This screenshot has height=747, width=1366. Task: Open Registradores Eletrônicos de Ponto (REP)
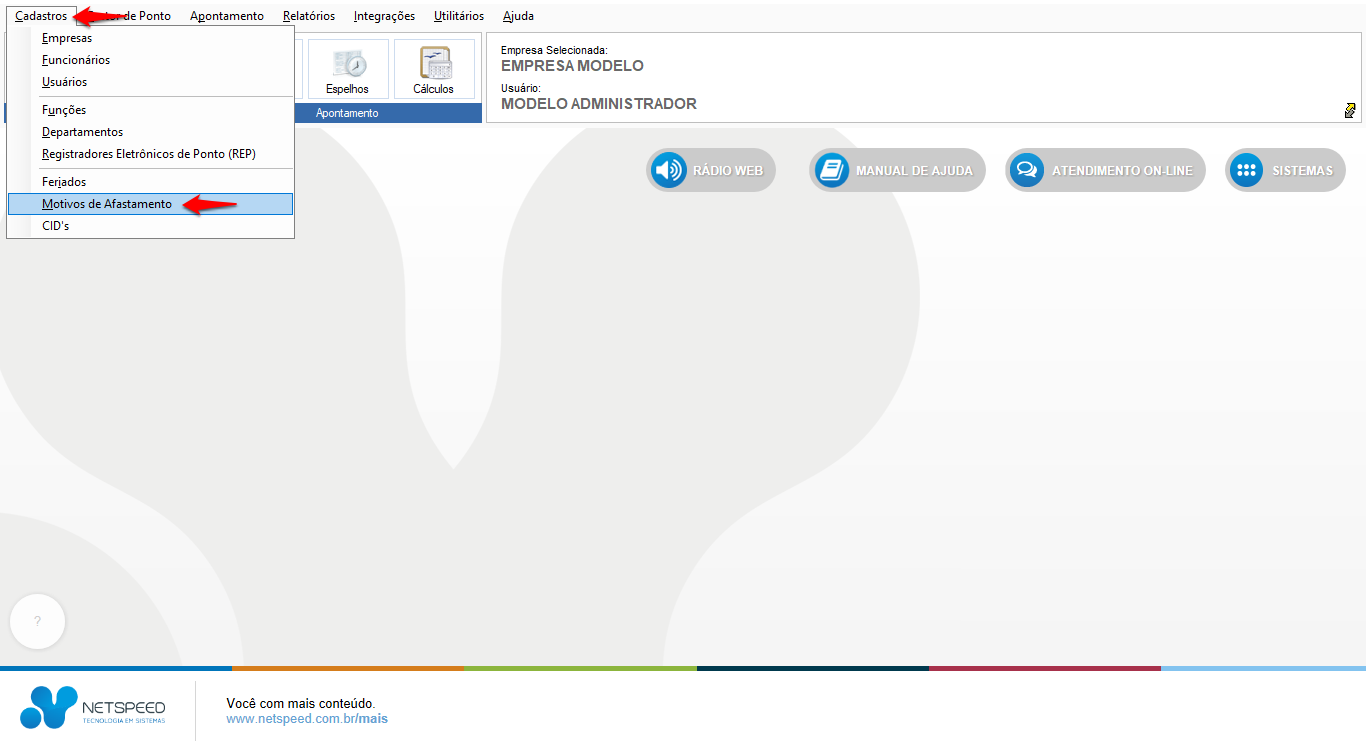[151, 154]
